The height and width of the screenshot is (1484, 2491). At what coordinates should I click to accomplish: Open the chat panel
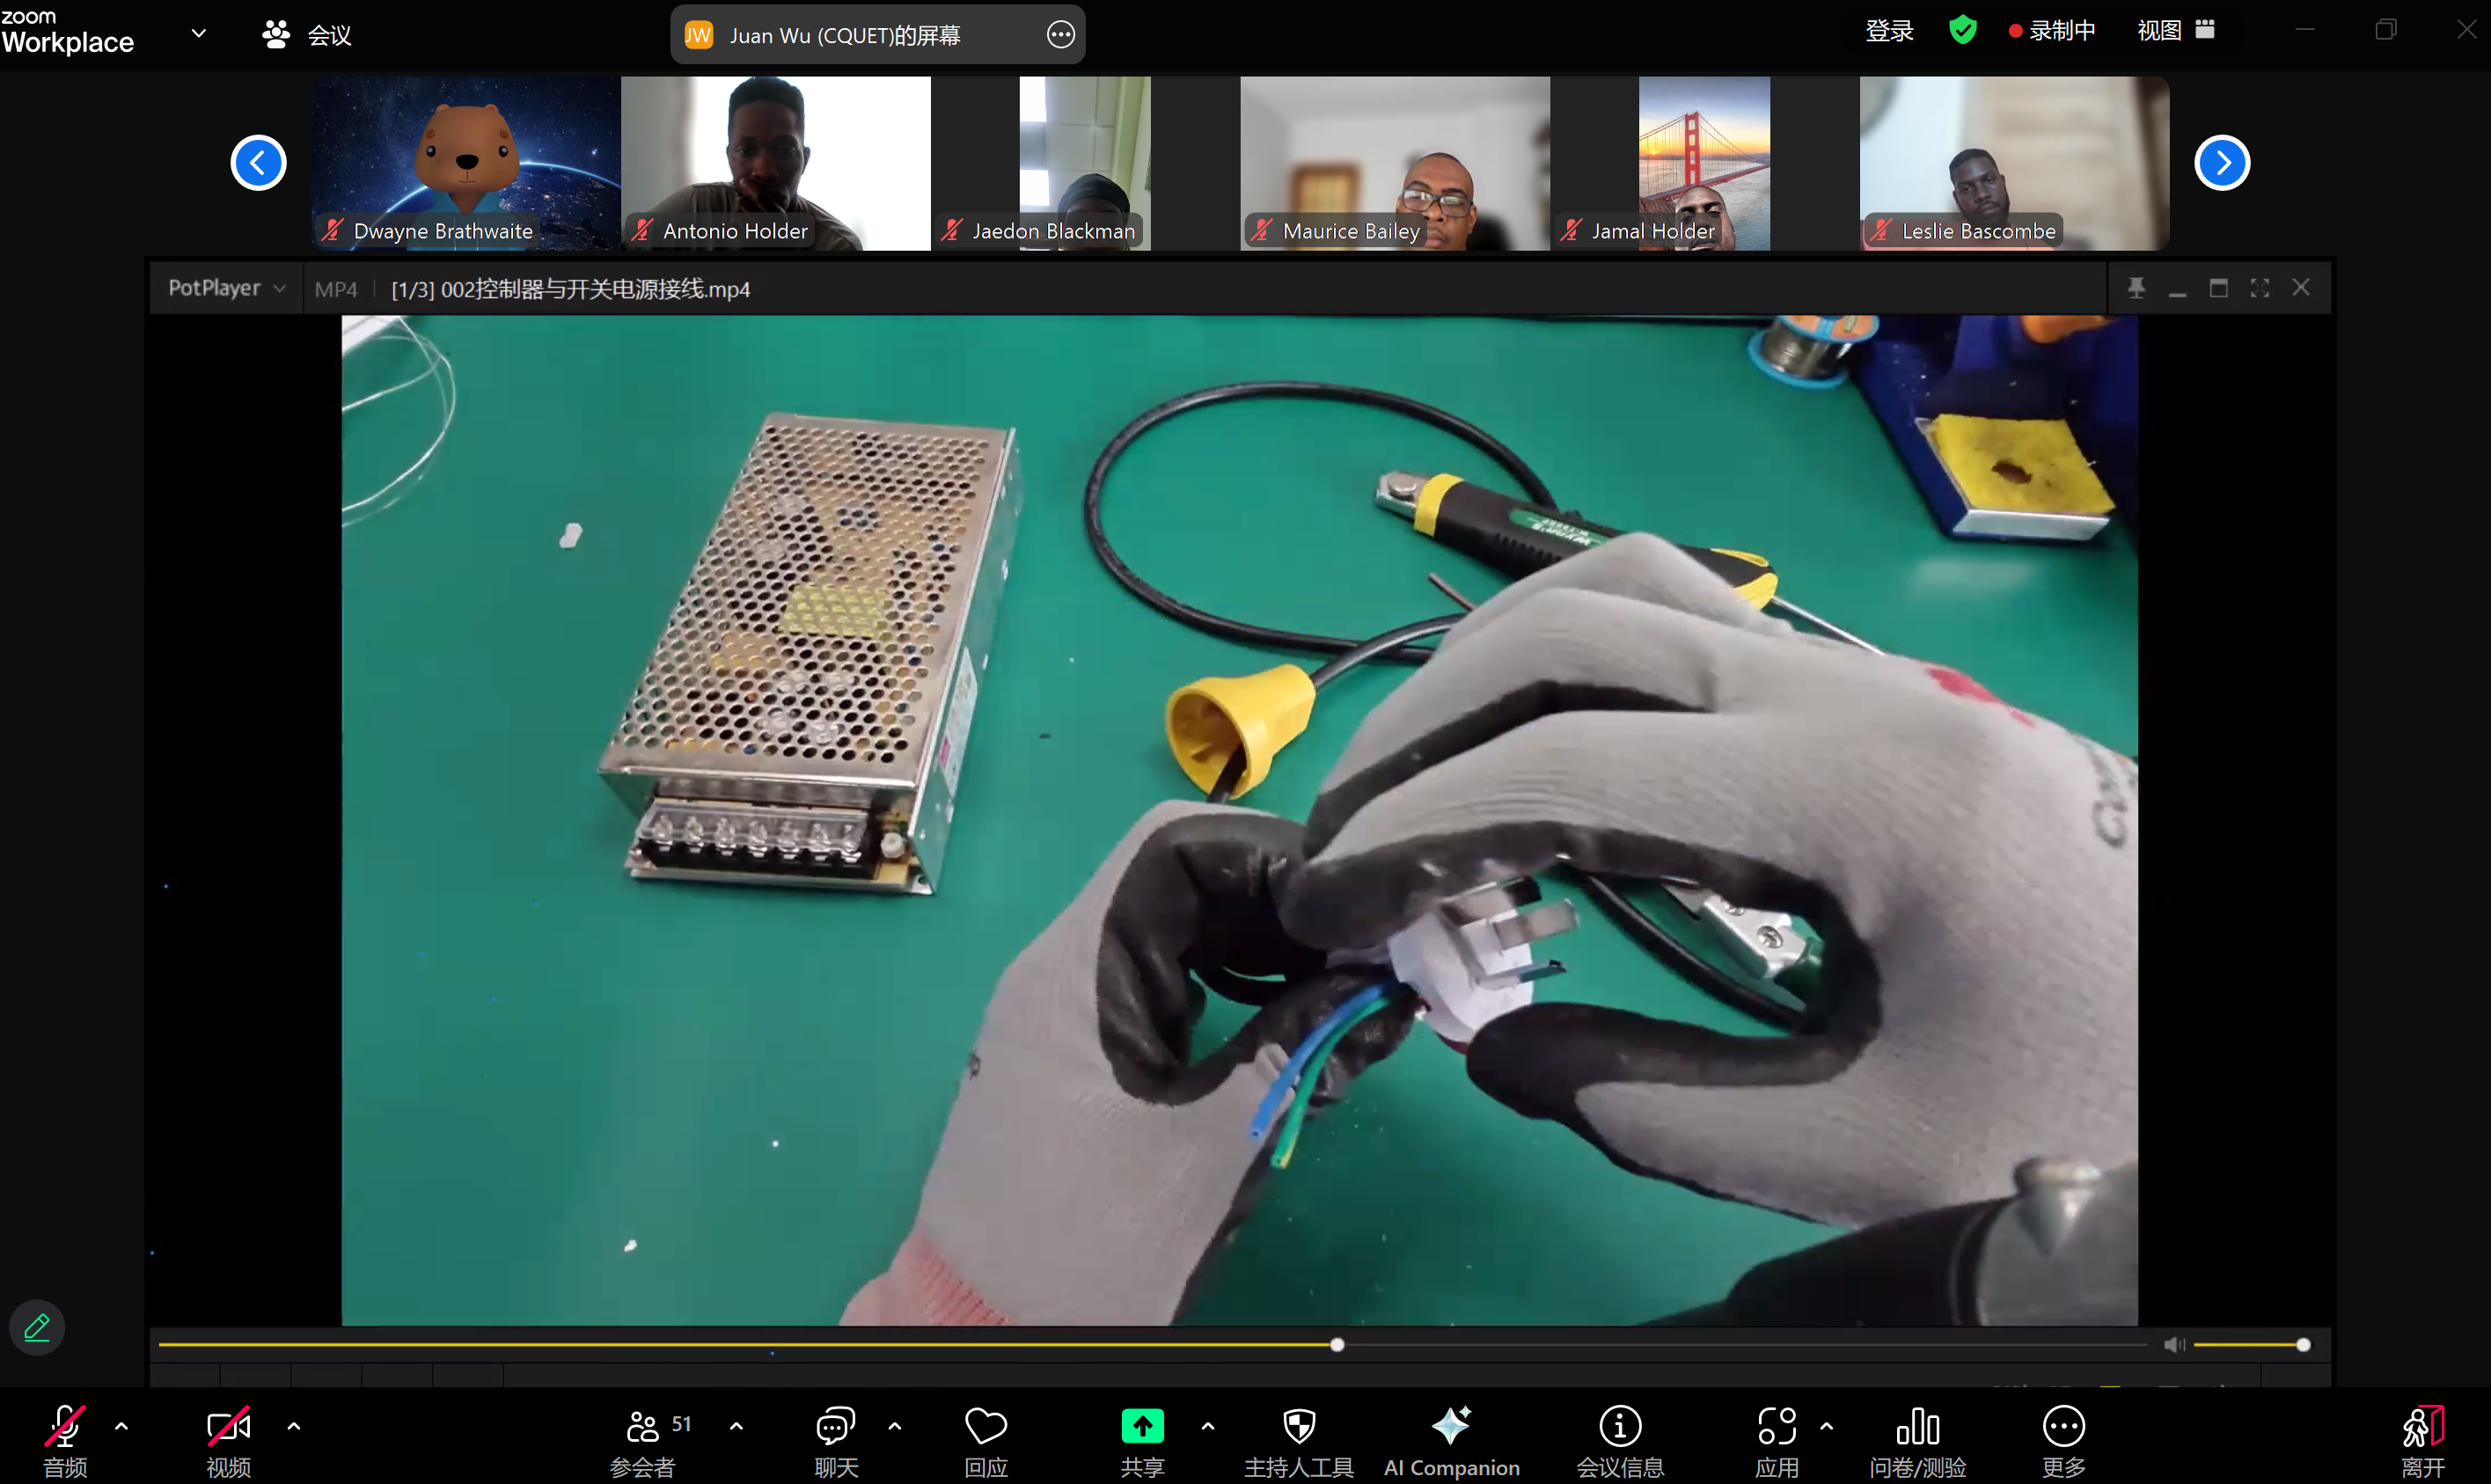coord(835,1426)
